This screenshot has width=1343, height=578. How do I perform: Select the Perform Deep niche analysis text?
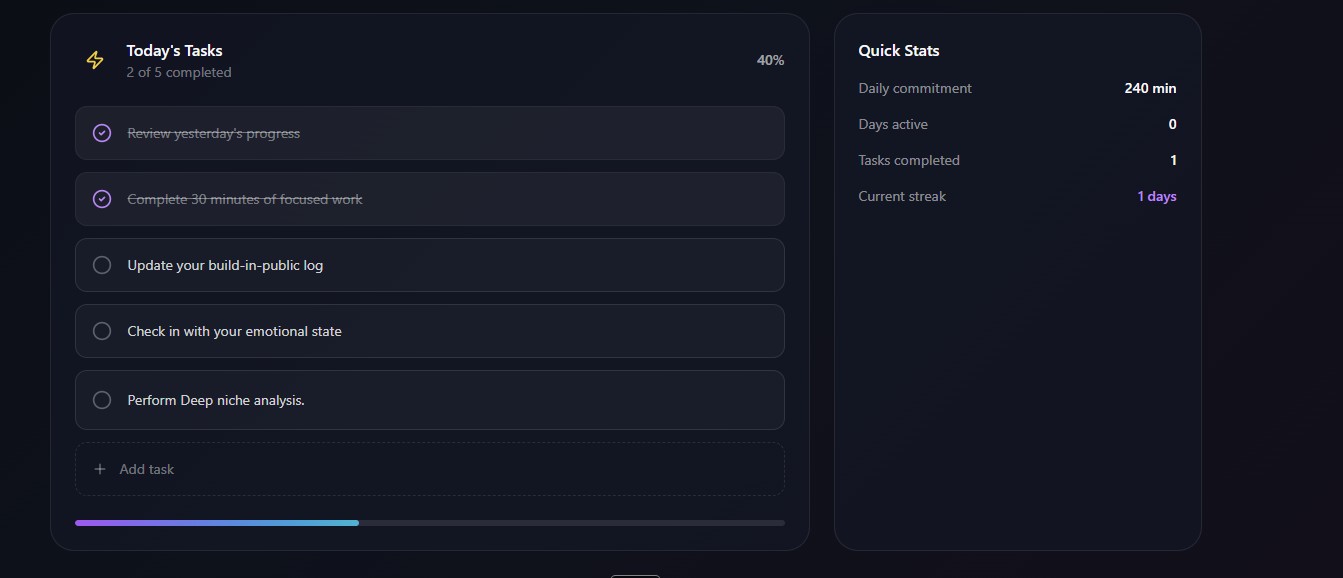click(216, 400)
